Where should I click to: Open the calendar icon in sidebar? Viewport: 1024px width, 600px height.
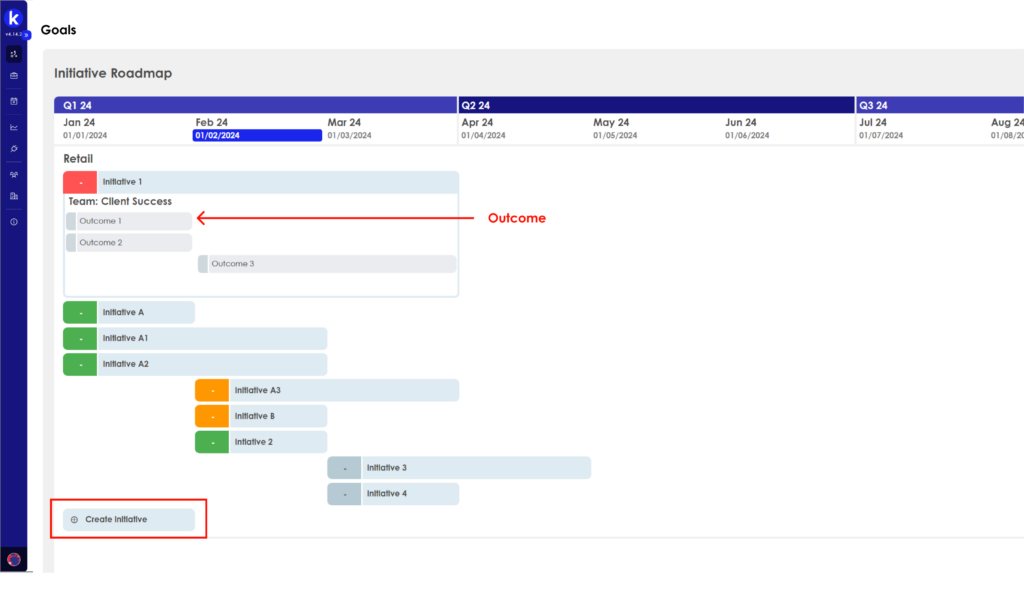pos(14,101)
